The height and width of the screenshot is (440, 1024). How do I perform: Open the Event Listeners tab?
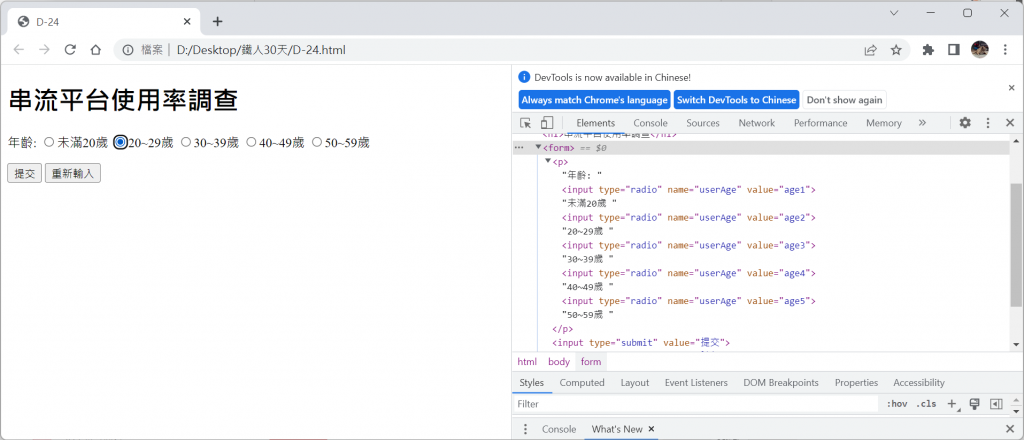coord(696,383)
